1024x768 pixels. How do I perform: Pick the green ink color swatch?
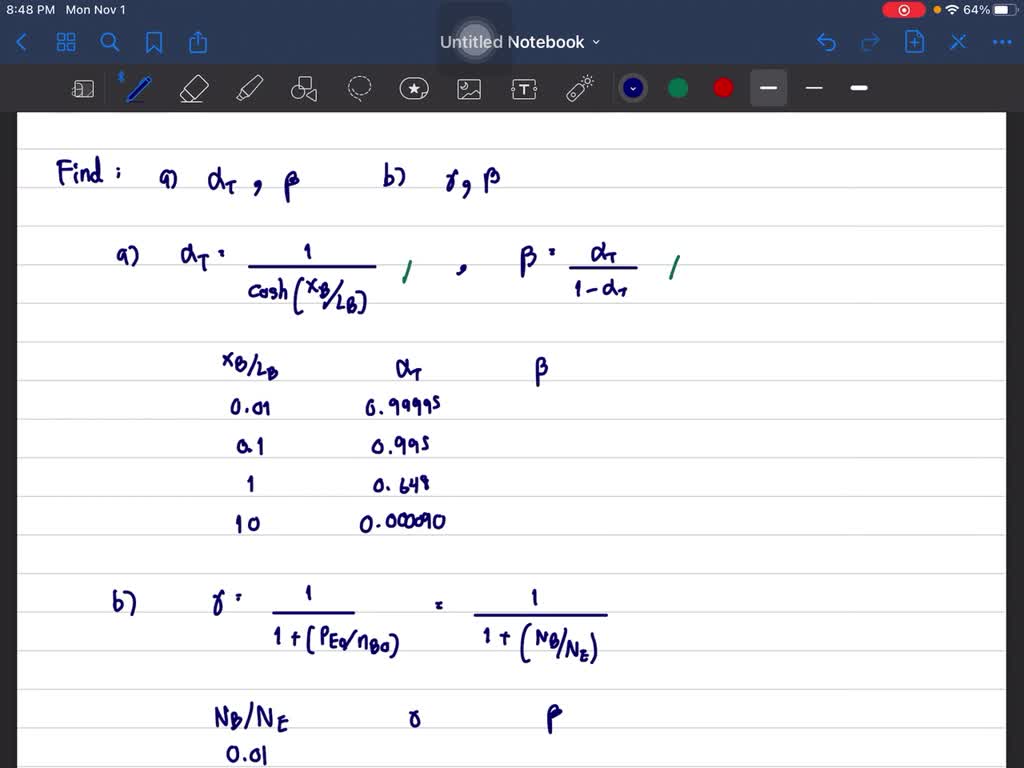pos(678,88)
